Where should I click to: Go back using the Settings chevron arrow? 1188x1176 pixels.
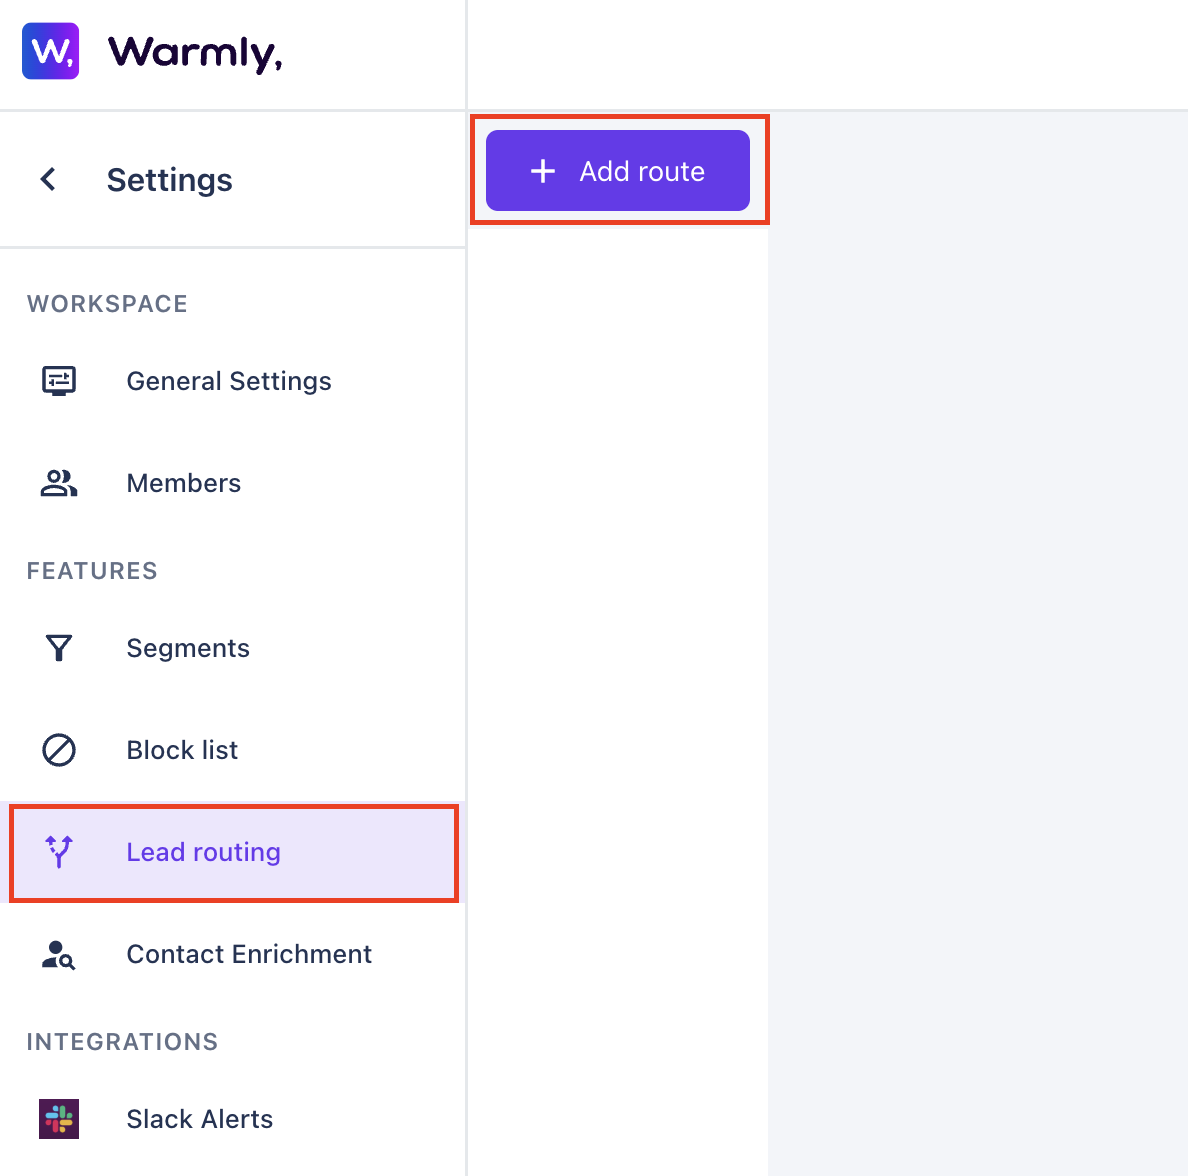[x=48, y=180]
